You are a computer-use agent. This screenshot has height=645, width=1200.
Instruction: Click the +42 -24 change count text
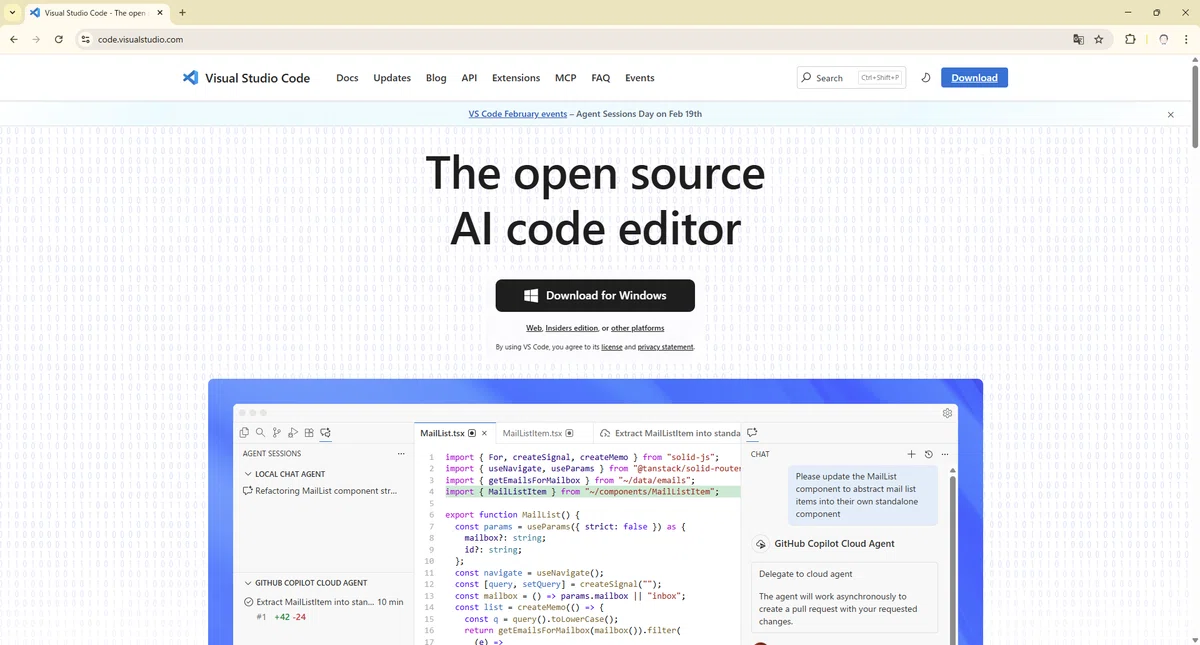pyautogui.click(x=290, y=617)
